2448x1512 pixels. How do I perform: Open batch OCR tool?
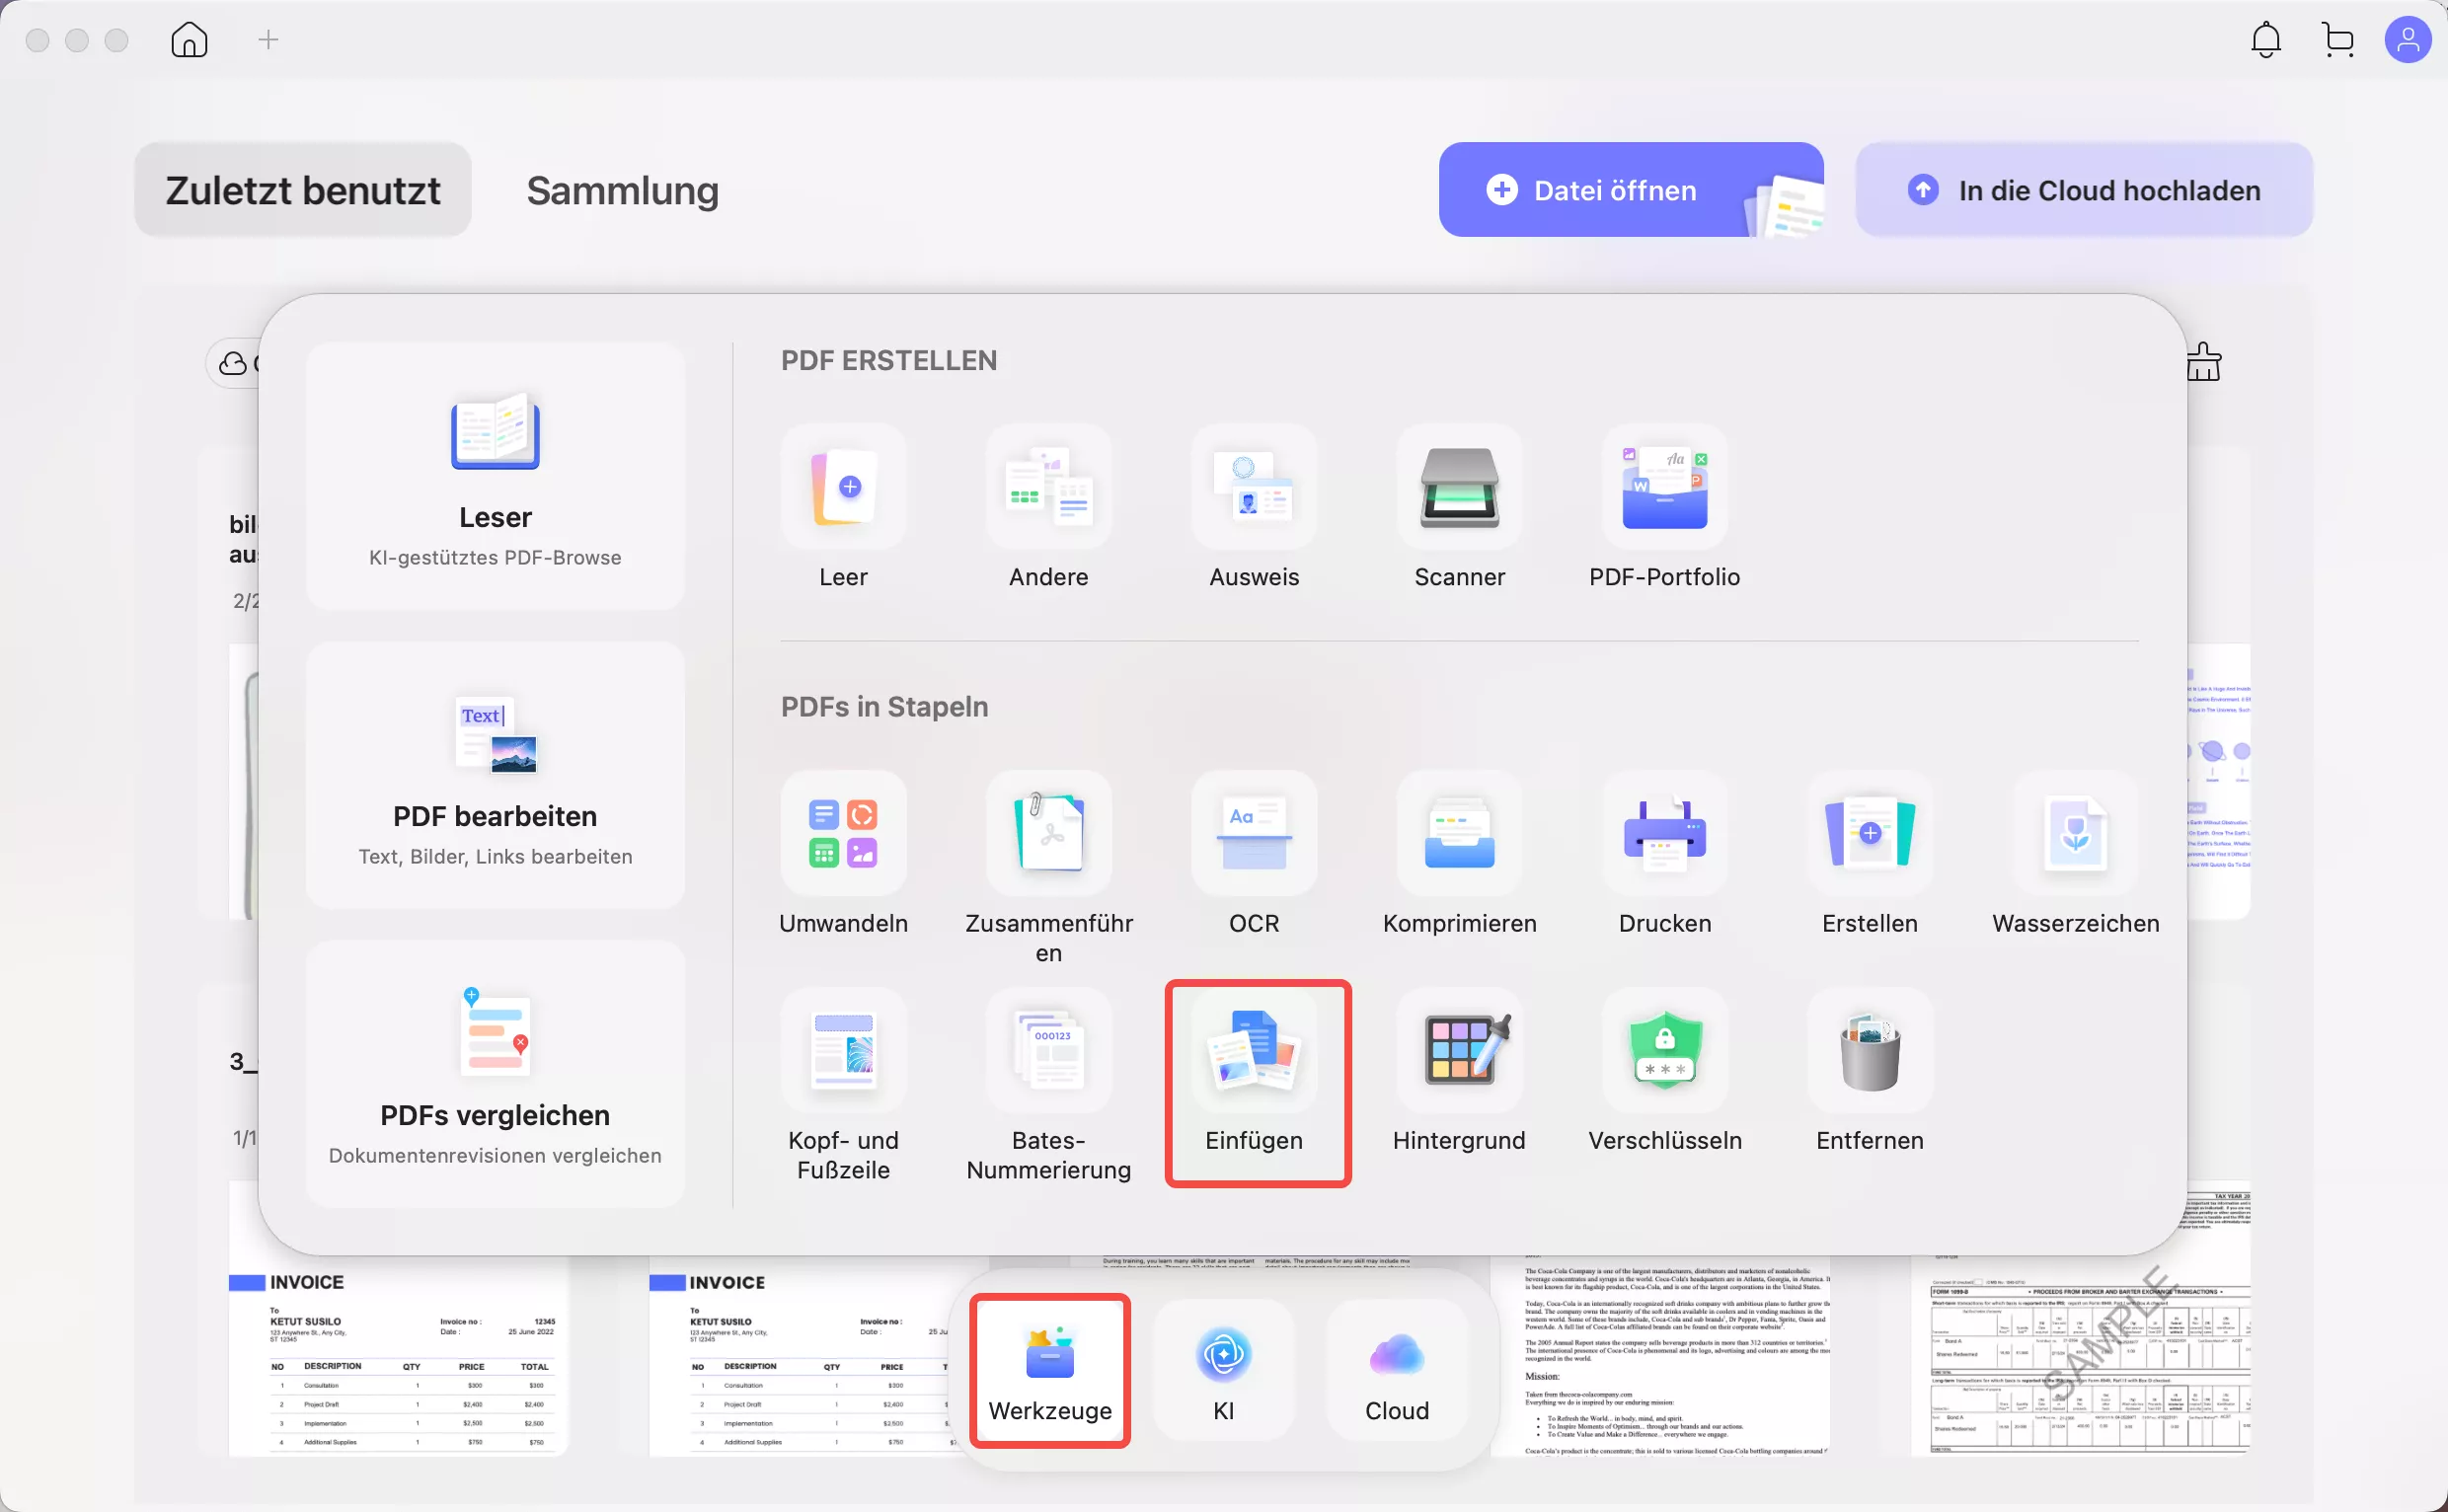(x=1254, y=854)
